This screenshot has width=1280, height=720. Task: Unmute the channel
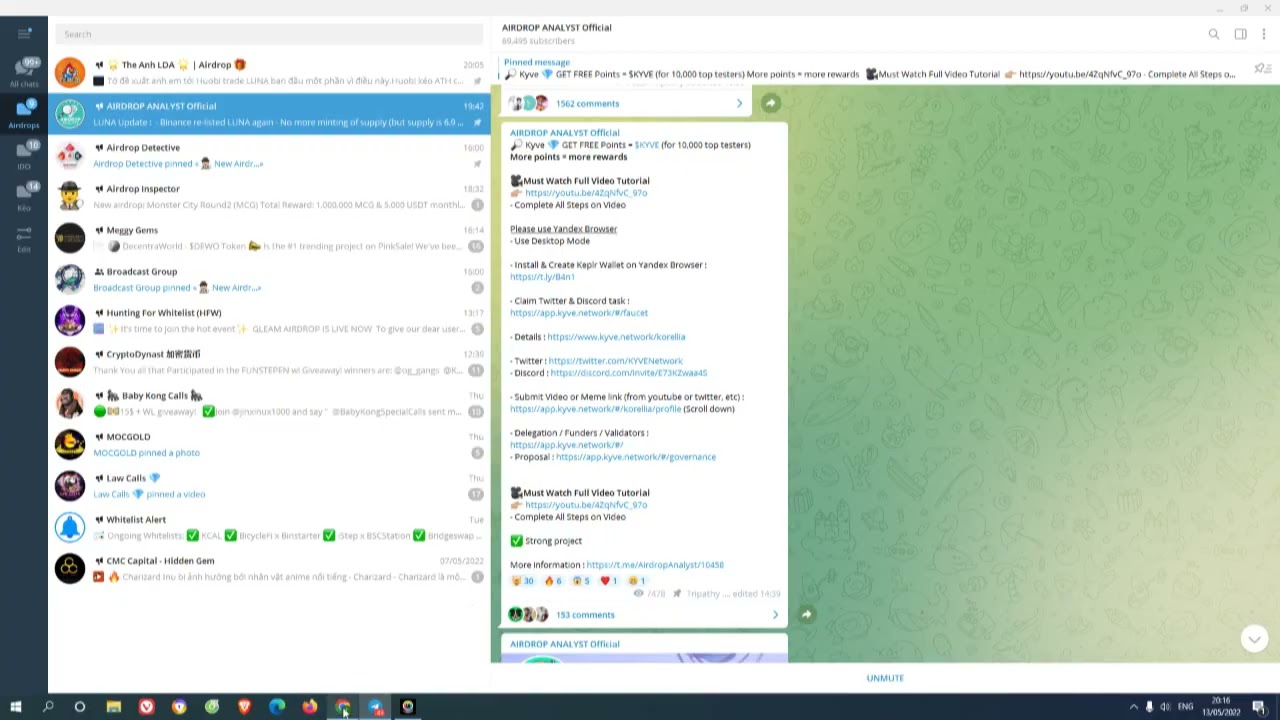pyautogui.click(x=885, y=678)
